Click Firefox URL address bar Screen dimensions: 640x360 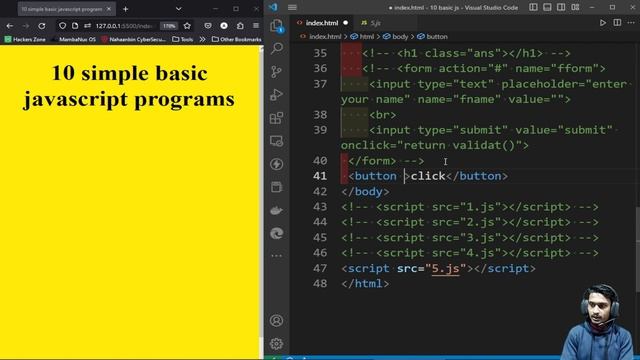(x=125, y=26)
